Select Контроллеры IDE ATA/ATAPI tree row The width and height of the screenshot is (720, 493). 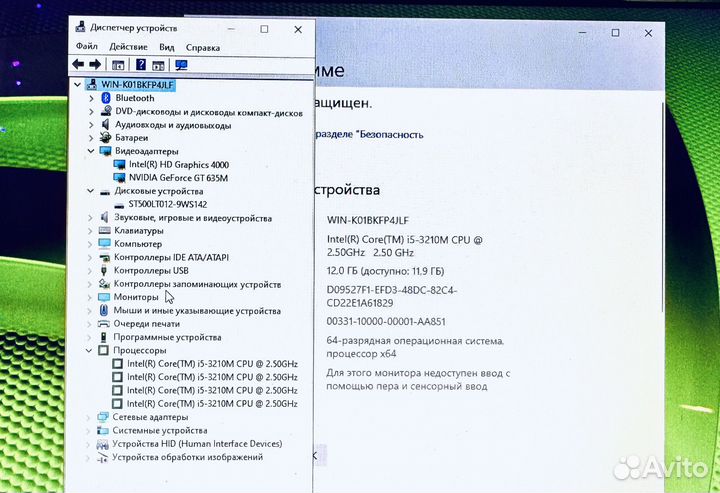coord(171,258)
